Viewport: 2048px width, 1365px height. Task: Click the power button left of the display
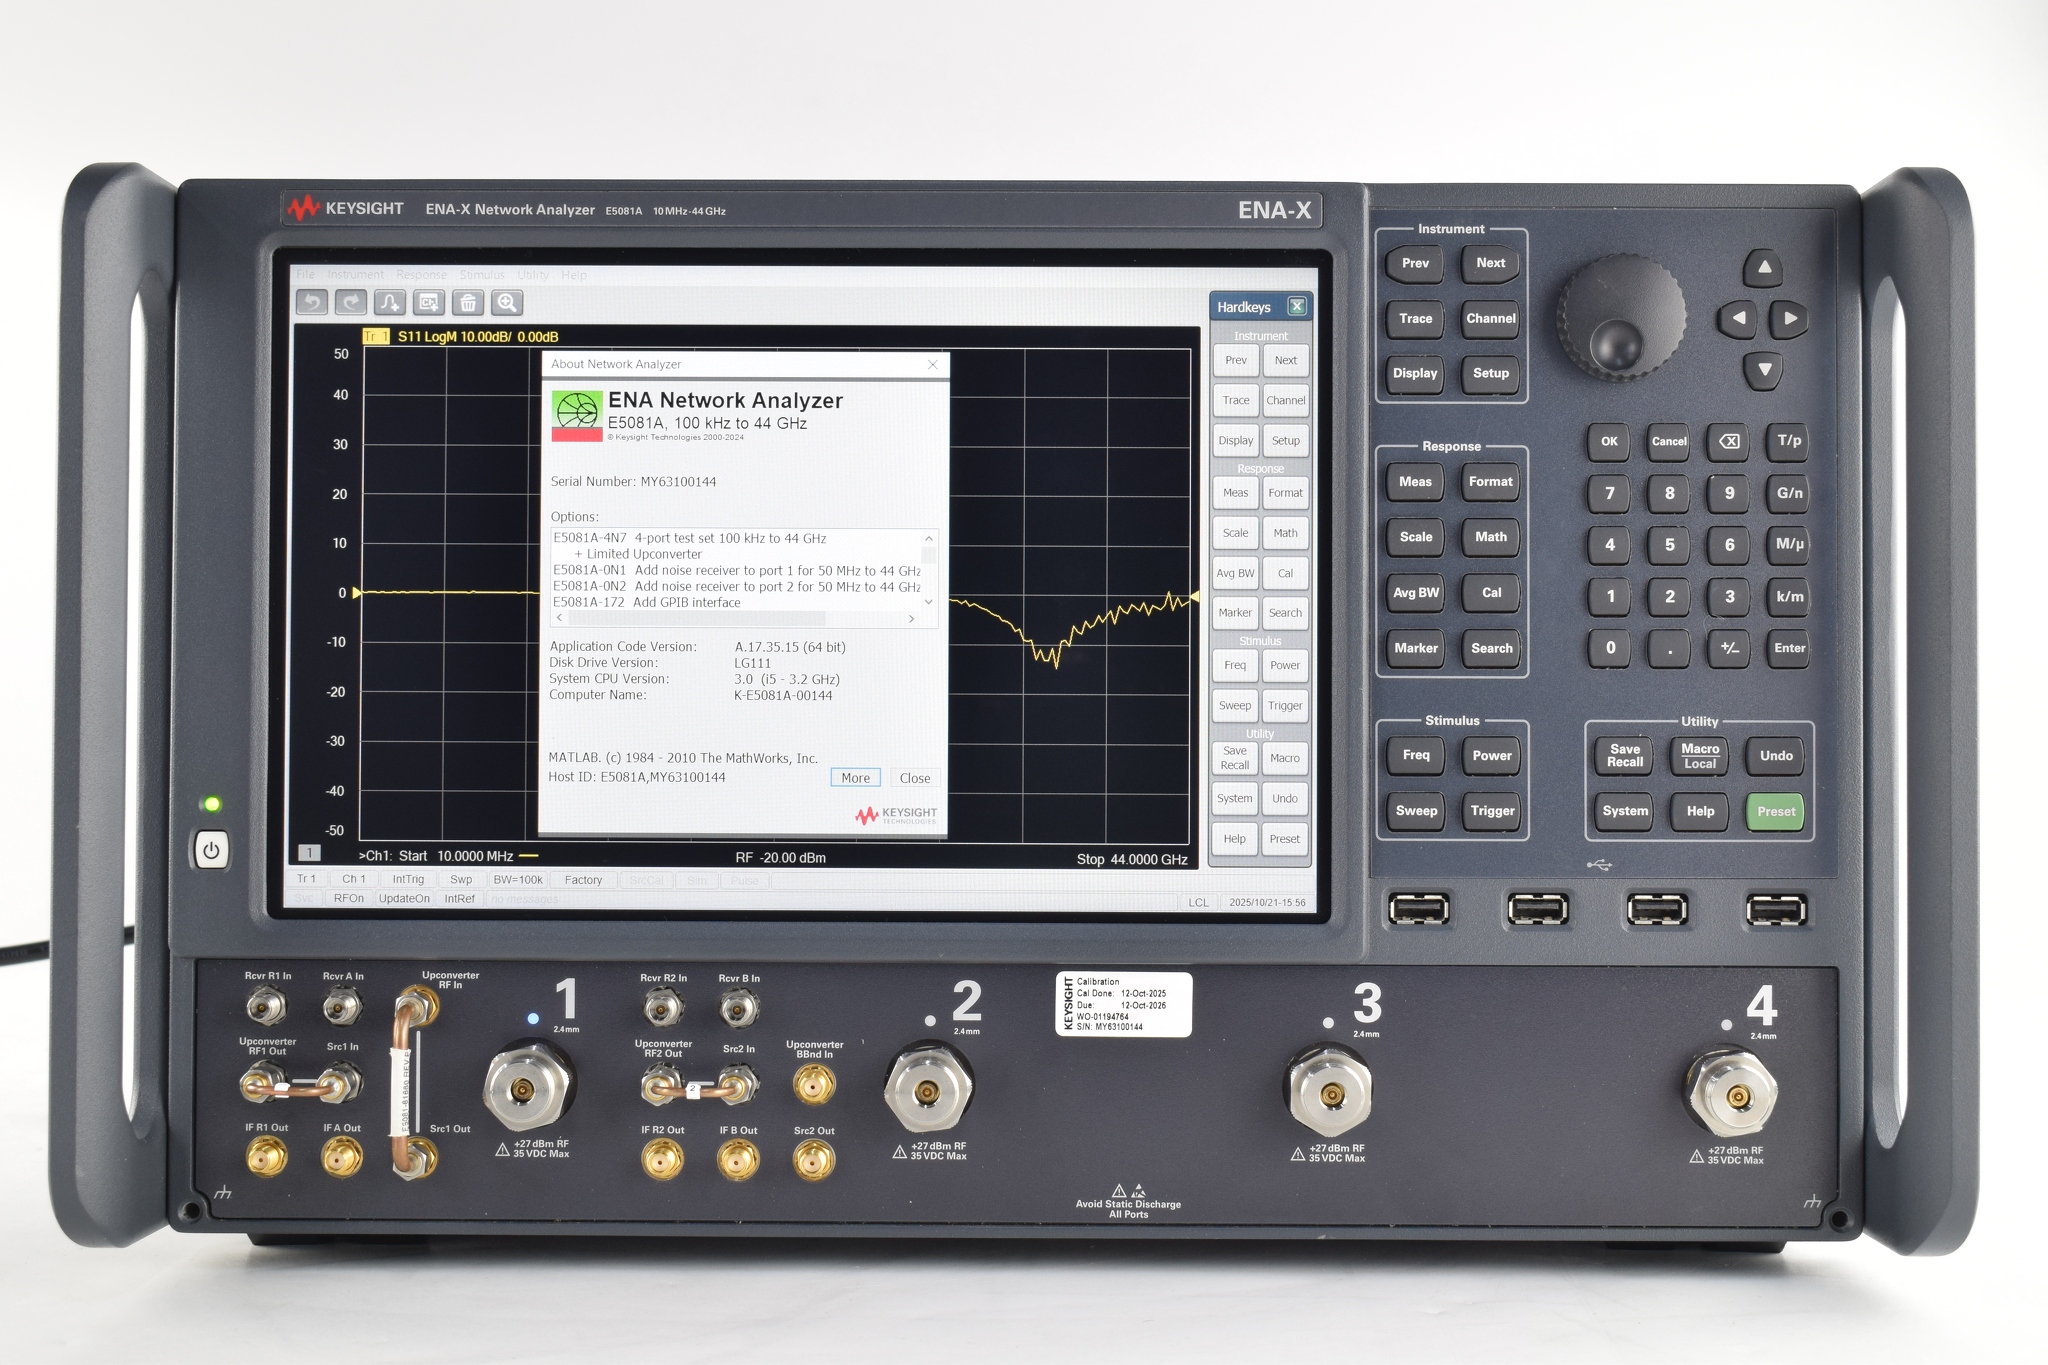(x=210, y=851)
